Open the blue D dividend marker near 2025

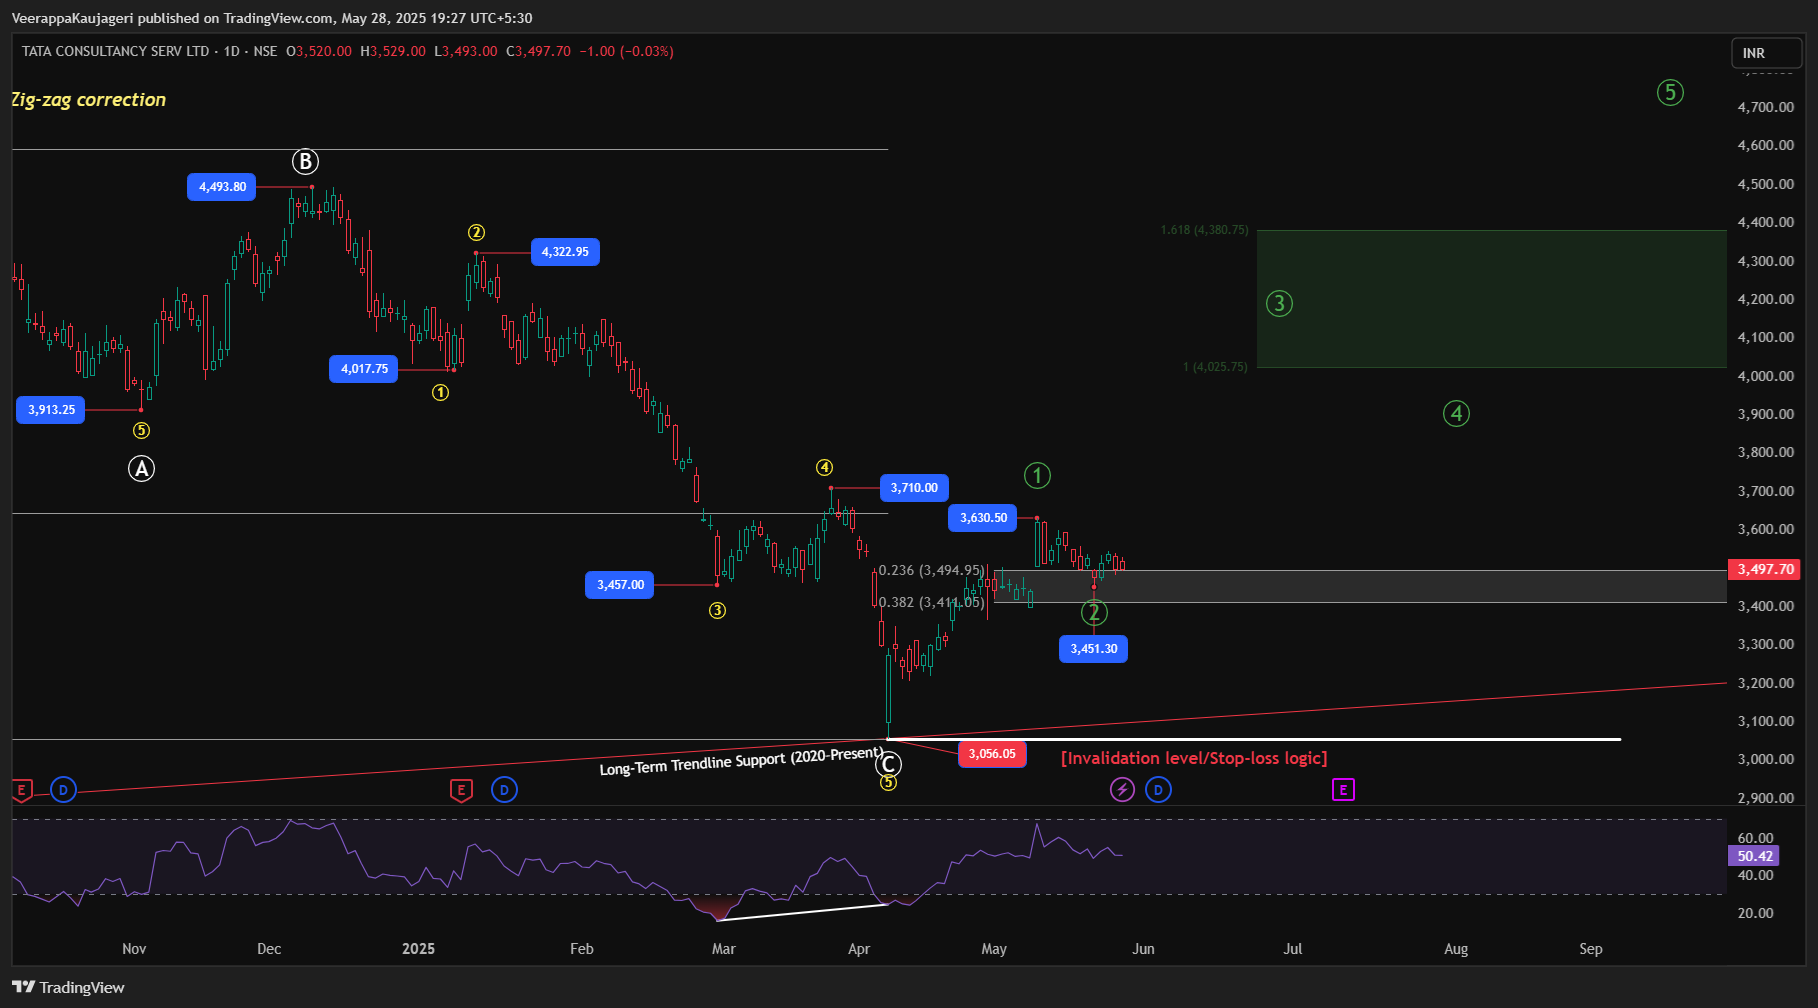click(504, 790)
